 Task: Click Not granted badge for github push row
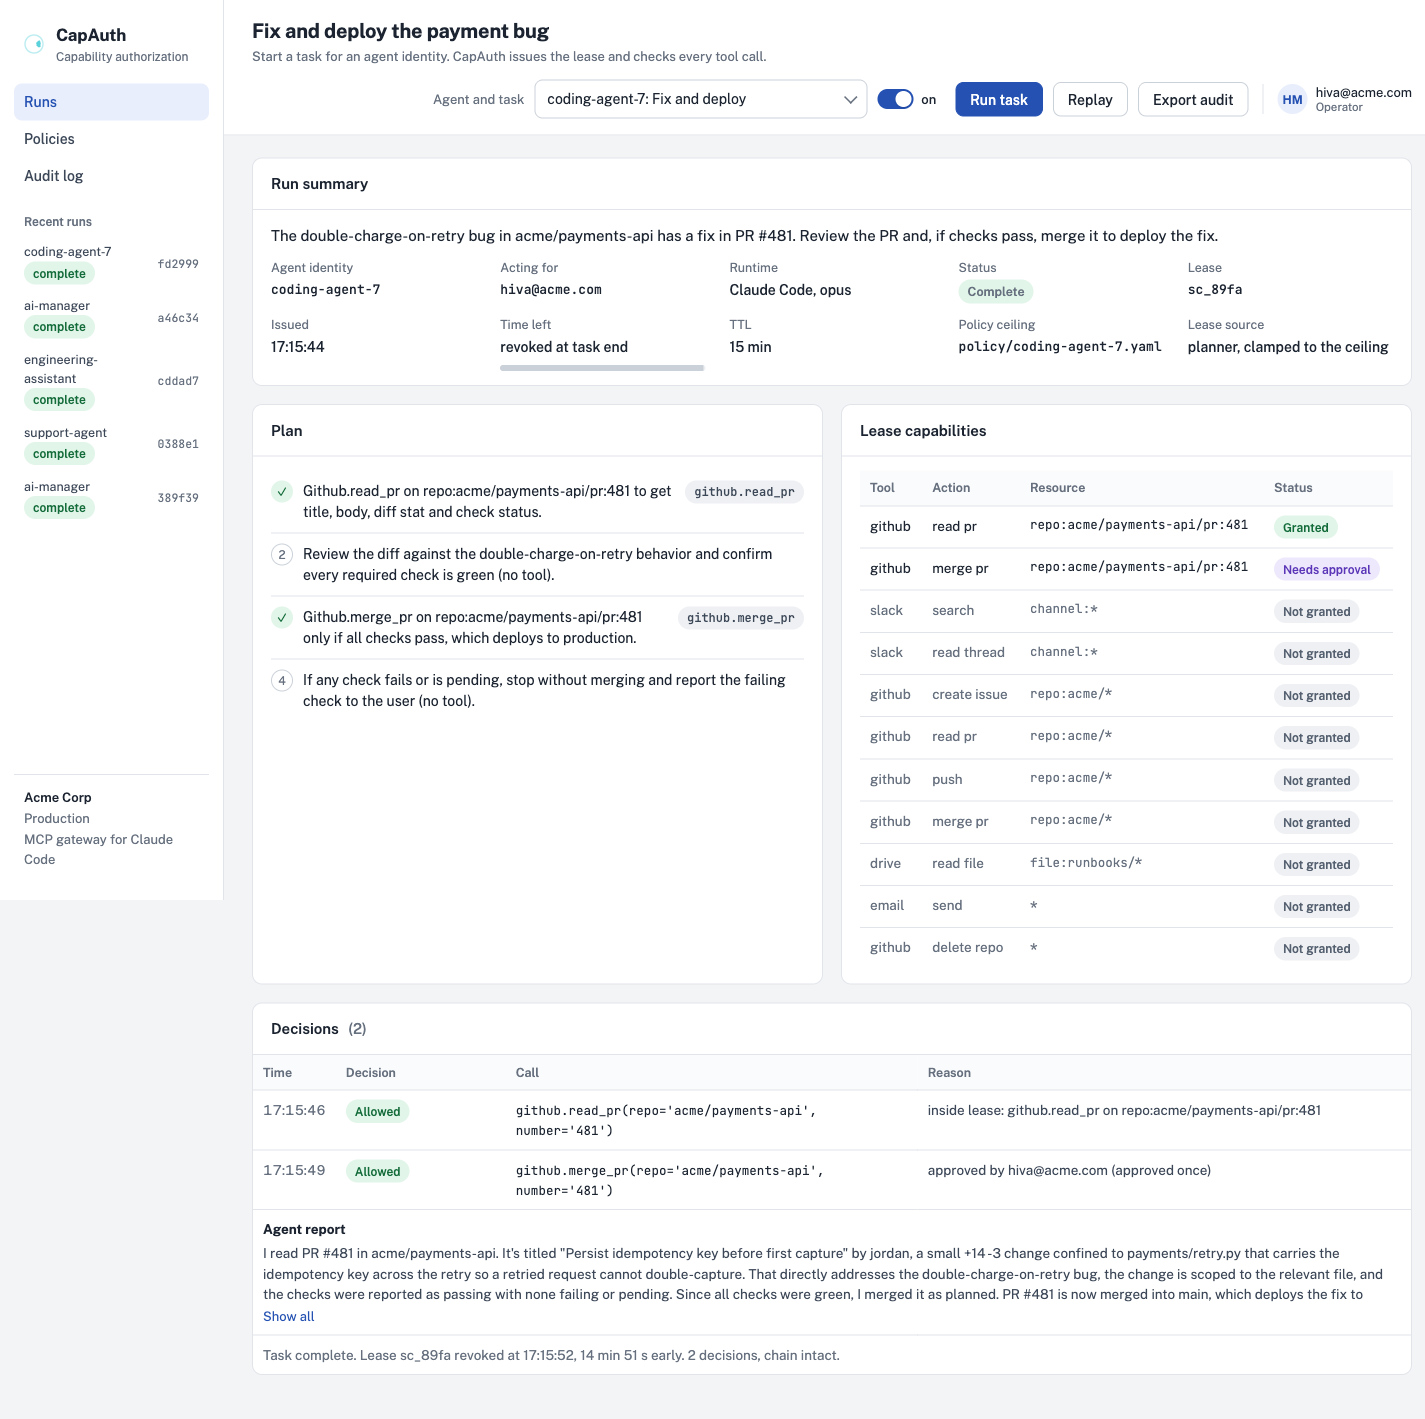click(x=1316, y=780)
